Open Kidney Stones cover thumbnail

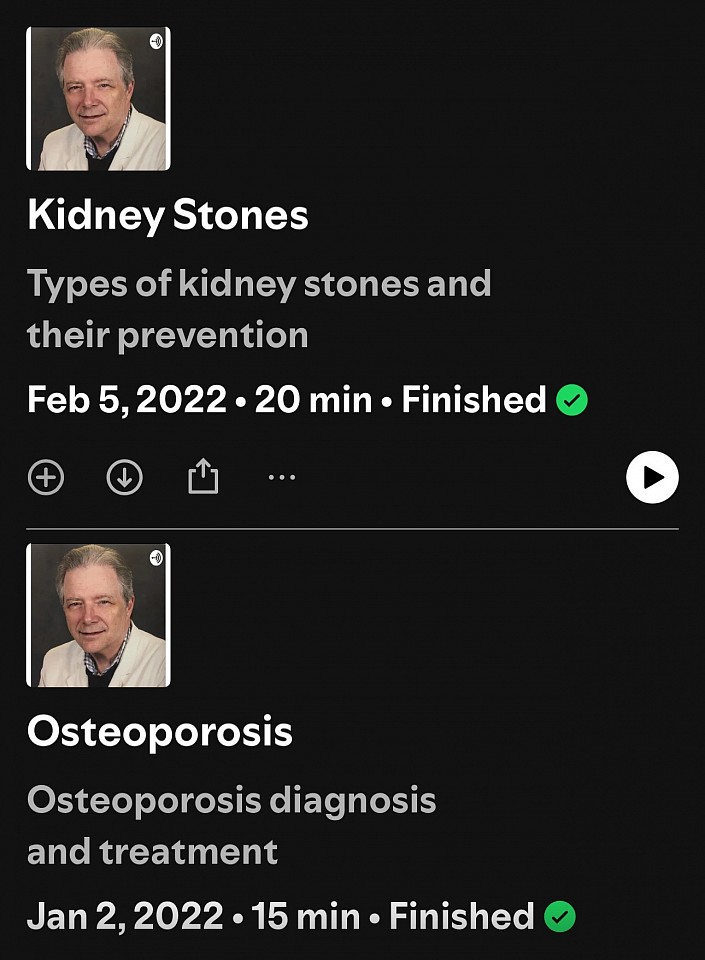(x=98, y=99)
